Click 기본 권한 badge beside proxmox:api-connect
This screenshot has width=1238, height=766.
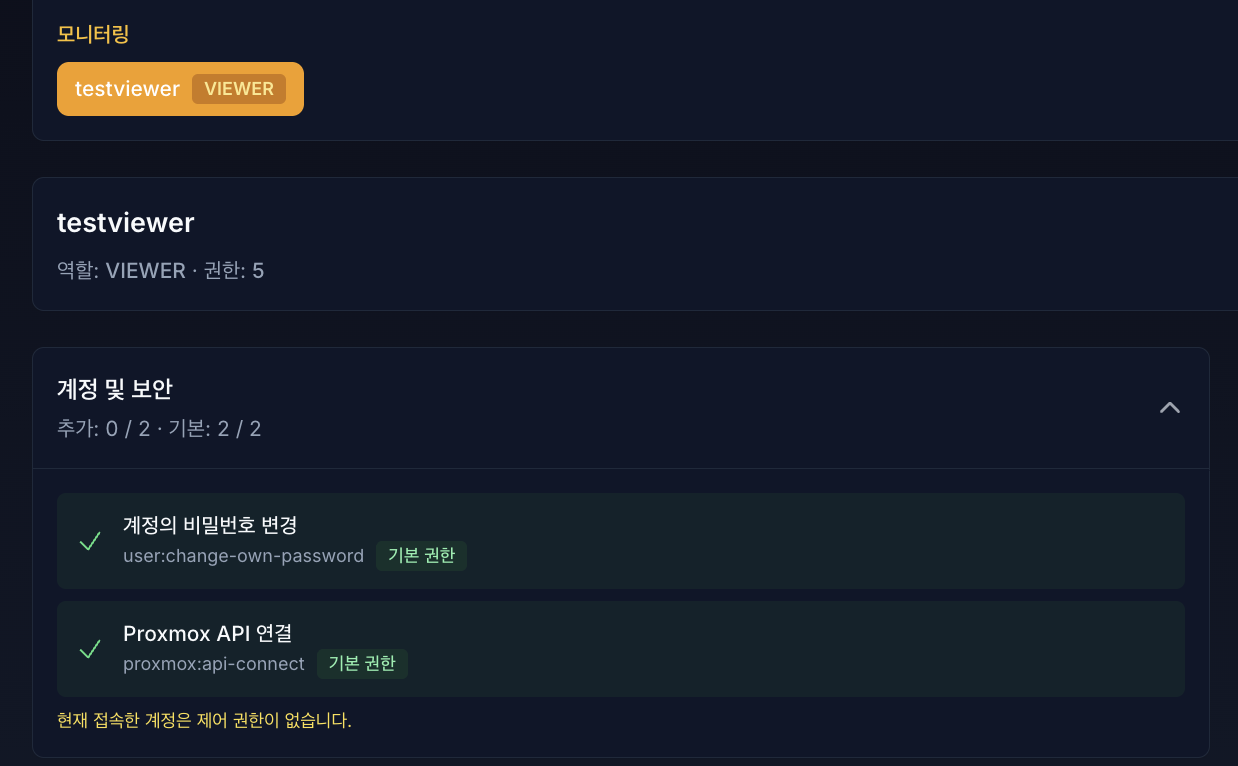(x=362, y=664)
